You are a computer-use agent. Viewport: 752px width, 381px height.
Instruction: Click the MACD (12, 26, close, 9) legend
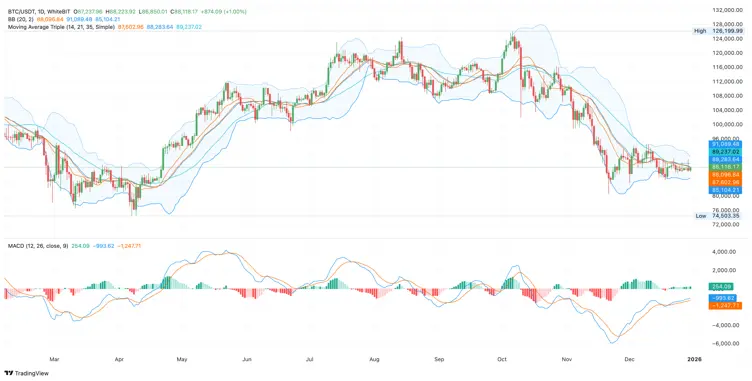coord(38,246)
